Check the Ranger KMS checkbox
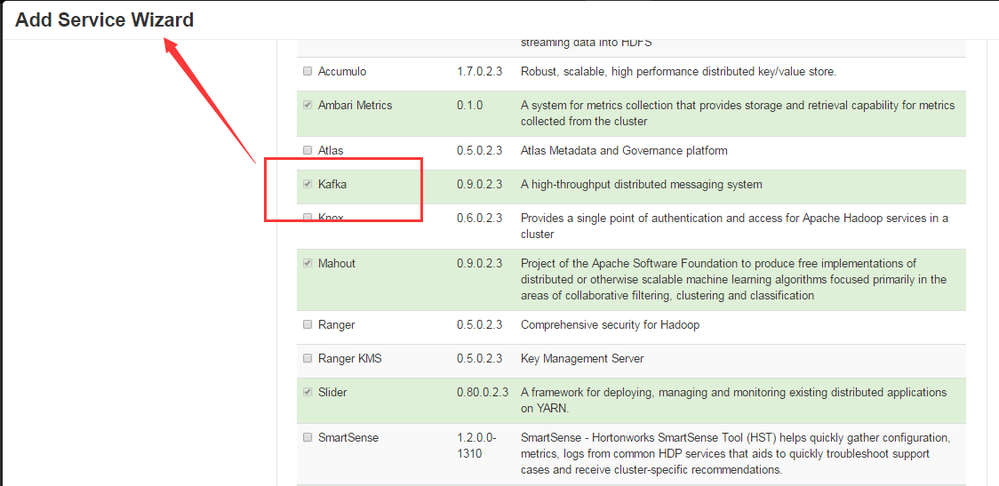Screen dimensions: 999x486 (308, 358)
